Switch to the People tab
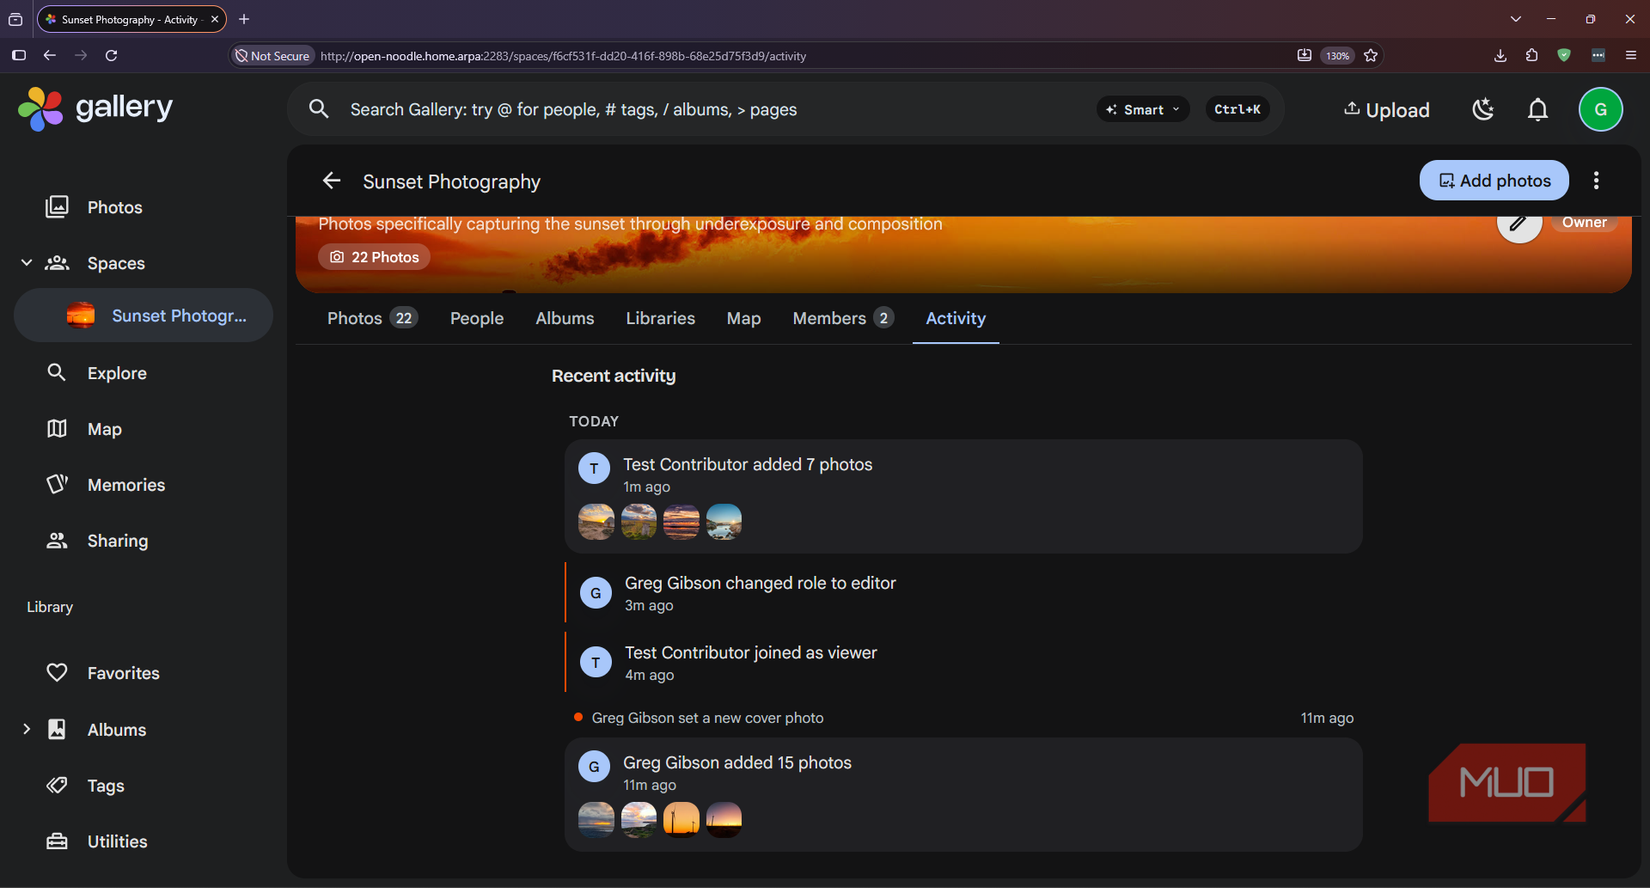Image resolution: width=1650 pixels, height=888 pixels. (477, 319)
